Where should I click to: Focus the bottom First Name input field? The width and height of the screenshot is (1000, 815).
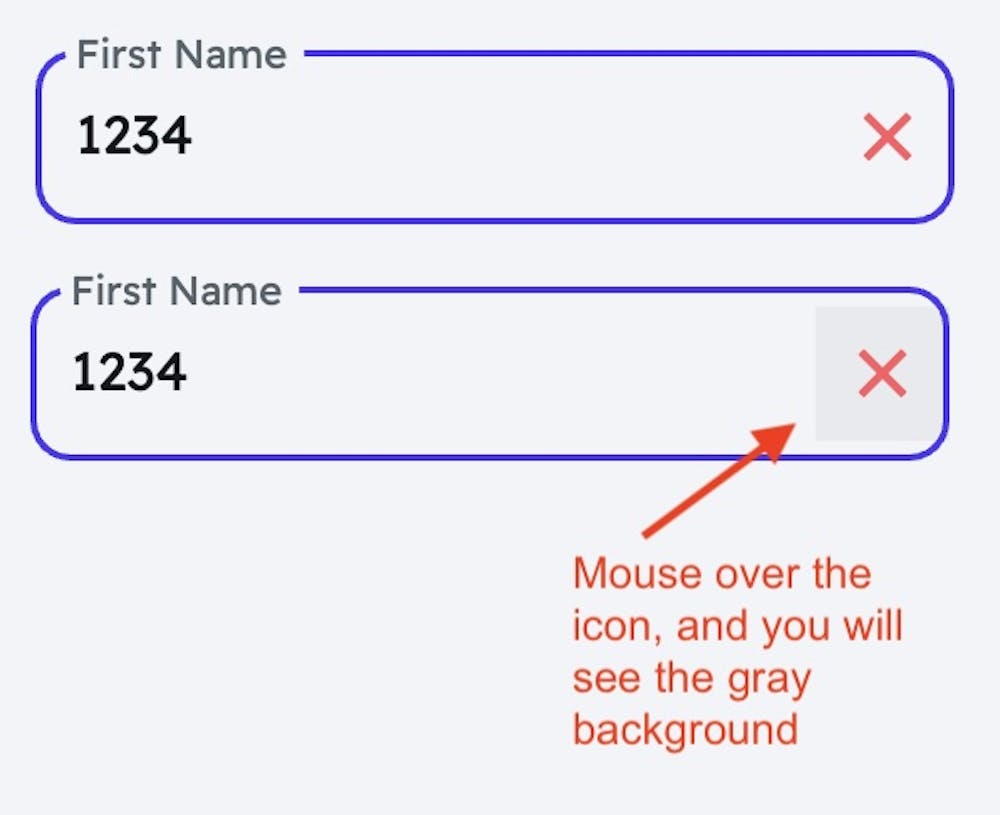(480, 374)
